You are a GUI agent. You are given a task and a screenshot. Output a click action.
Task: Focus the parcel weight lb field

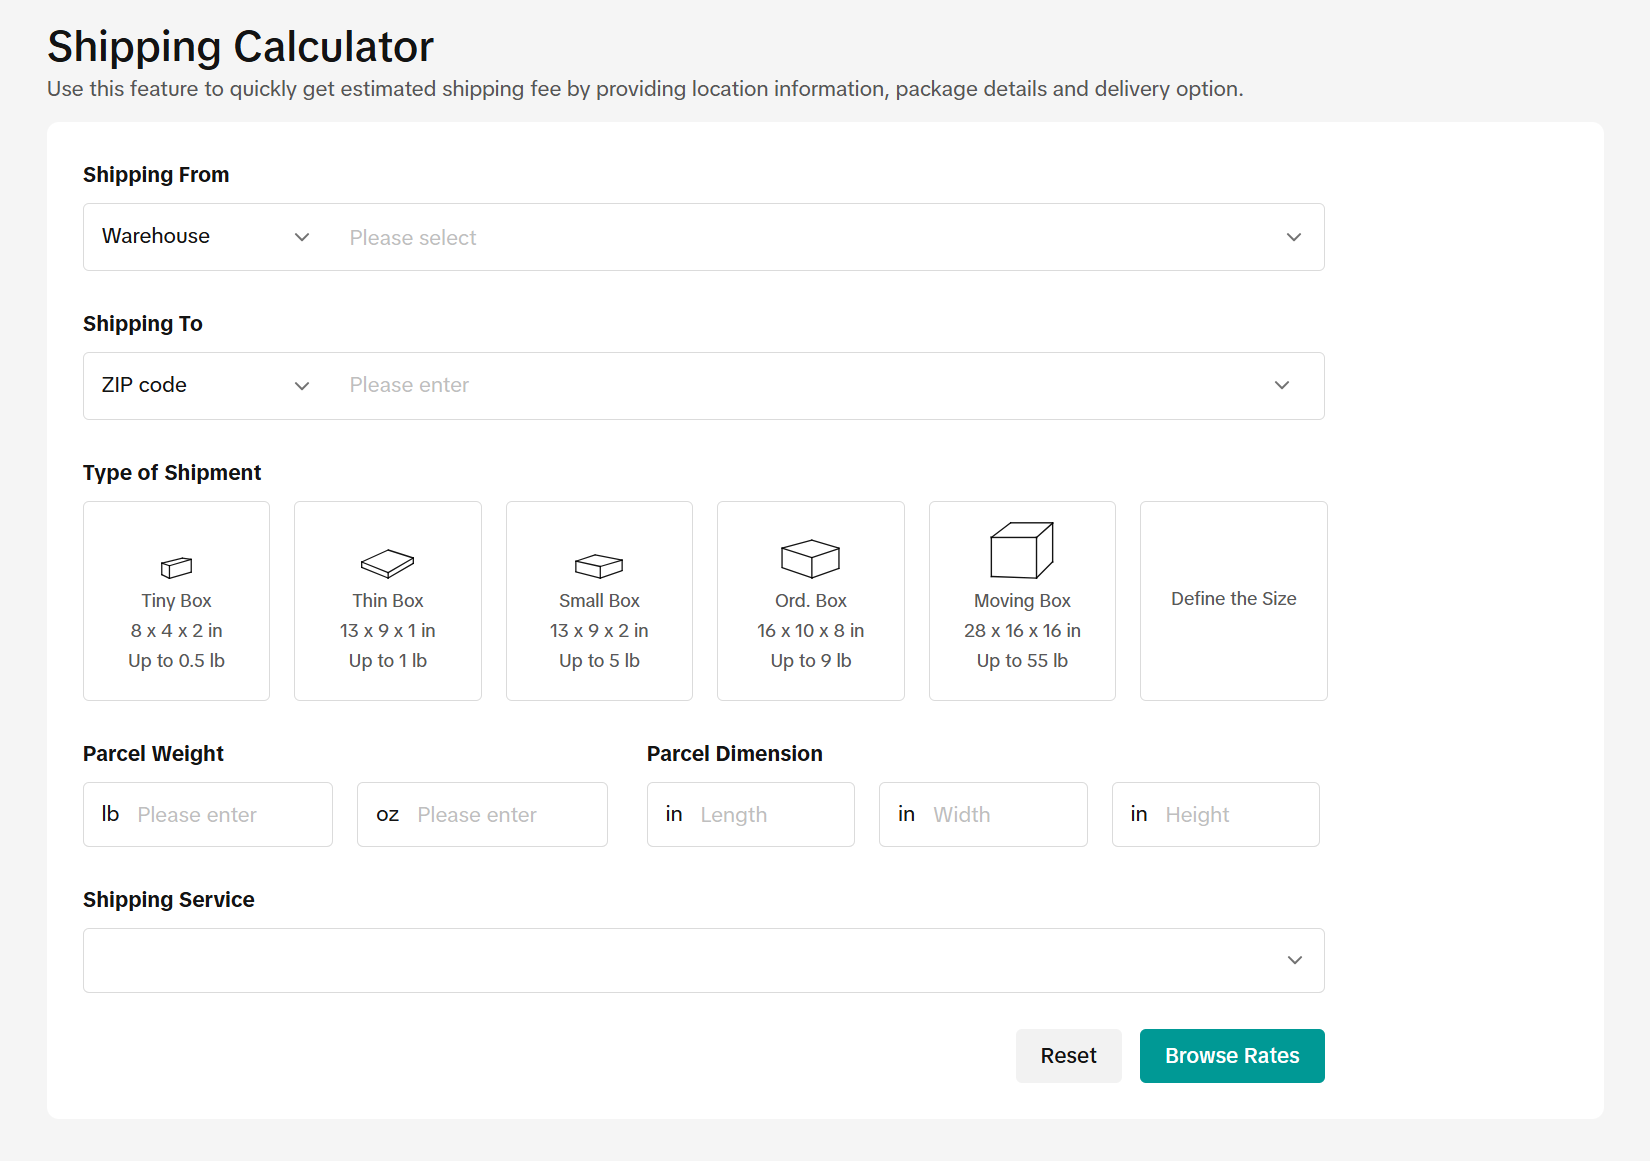pos(230,815)
